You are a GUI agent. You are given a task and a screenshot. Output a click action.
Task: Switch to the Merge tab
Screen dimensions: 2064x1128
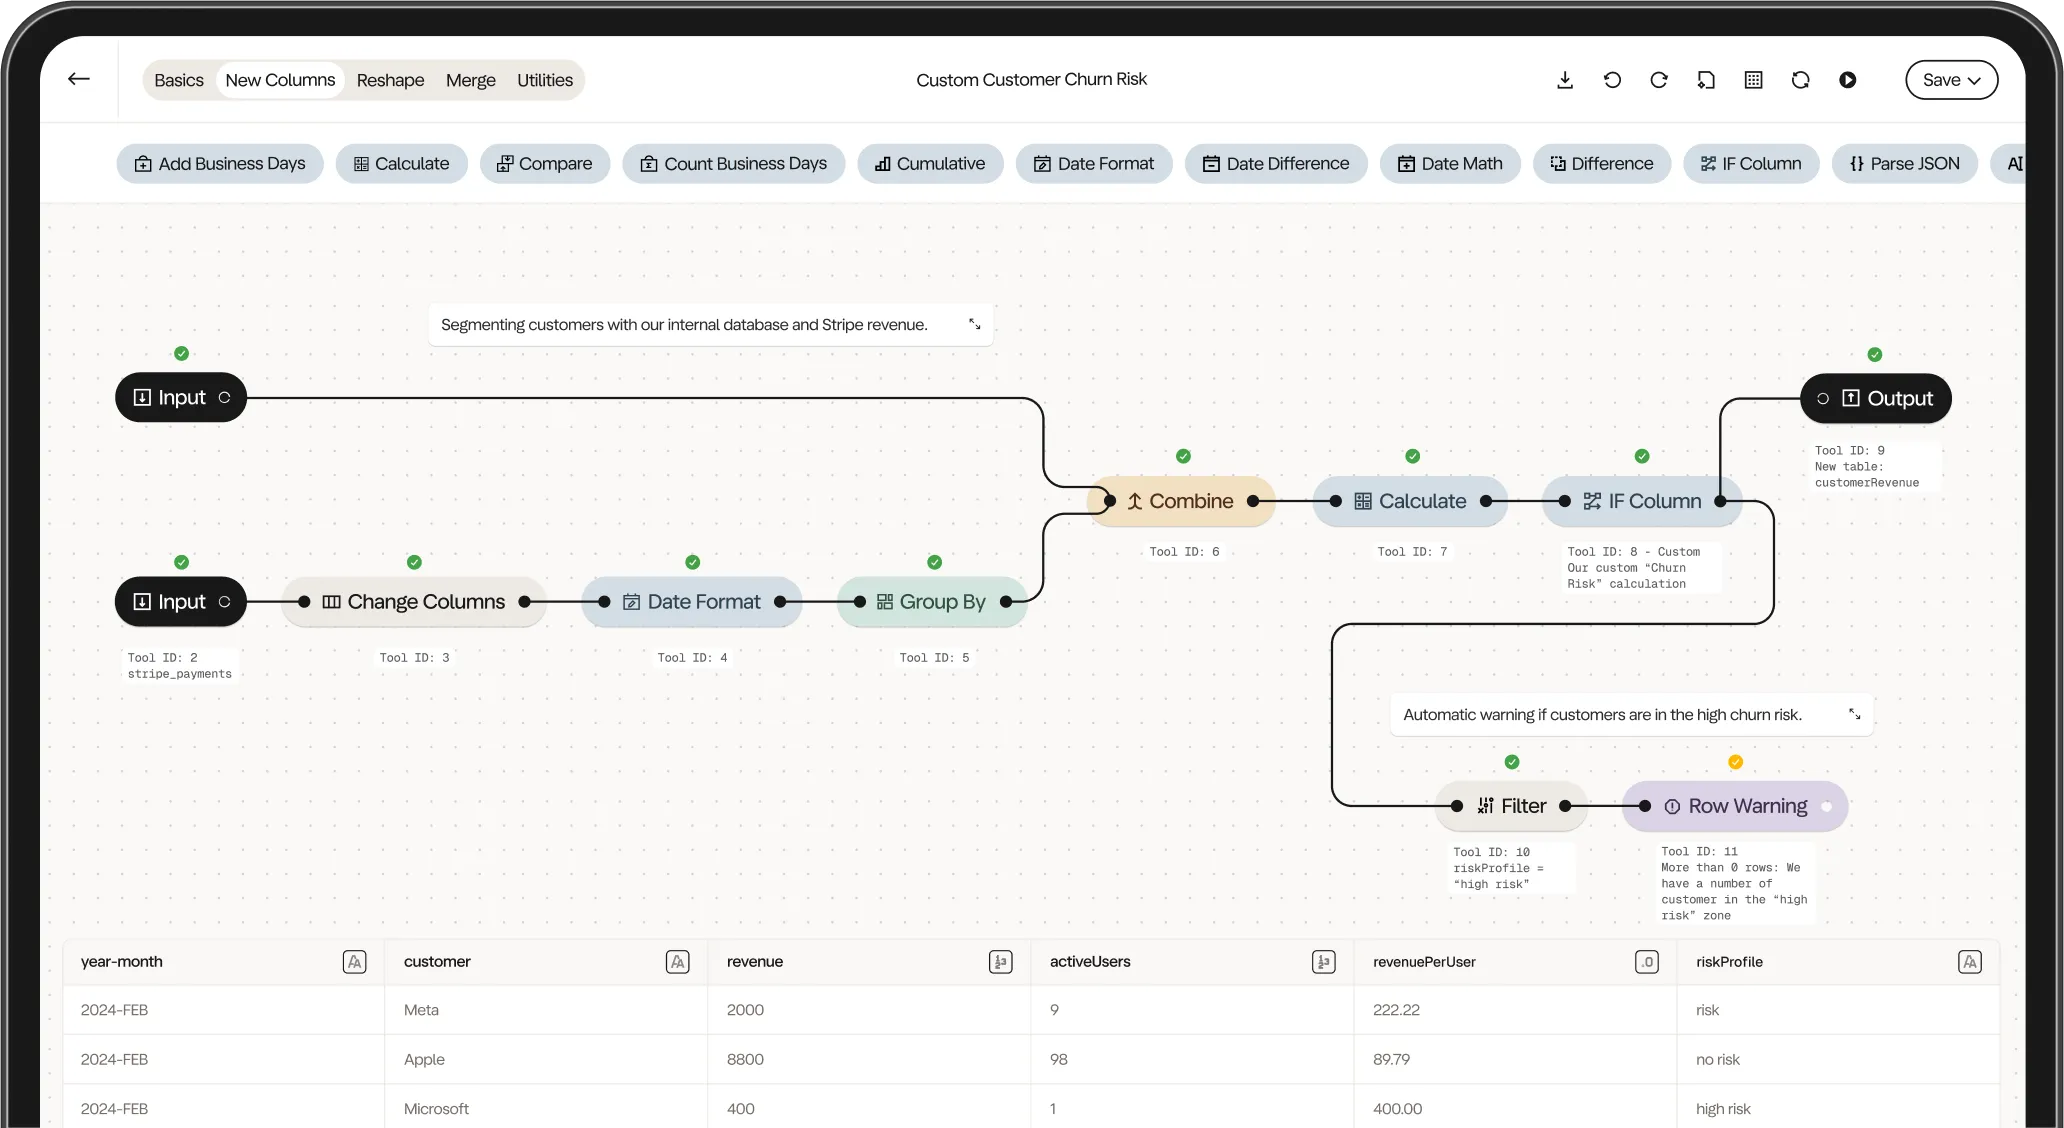click(470, 80)
